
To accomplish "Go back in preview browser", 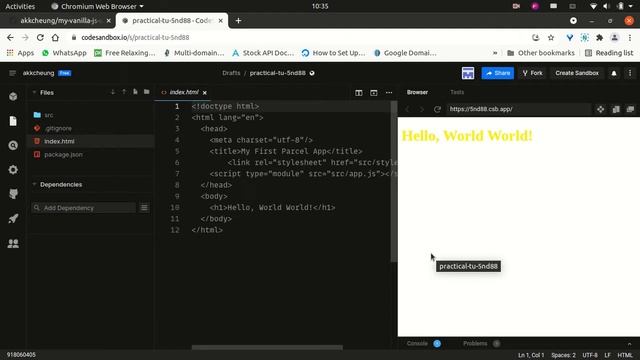I will [x=407, y=109].
